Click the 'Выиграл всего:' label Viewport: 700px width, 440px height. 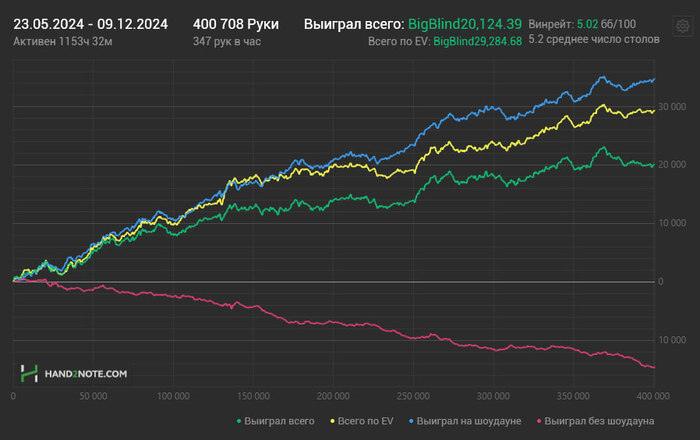click(354, 24)
